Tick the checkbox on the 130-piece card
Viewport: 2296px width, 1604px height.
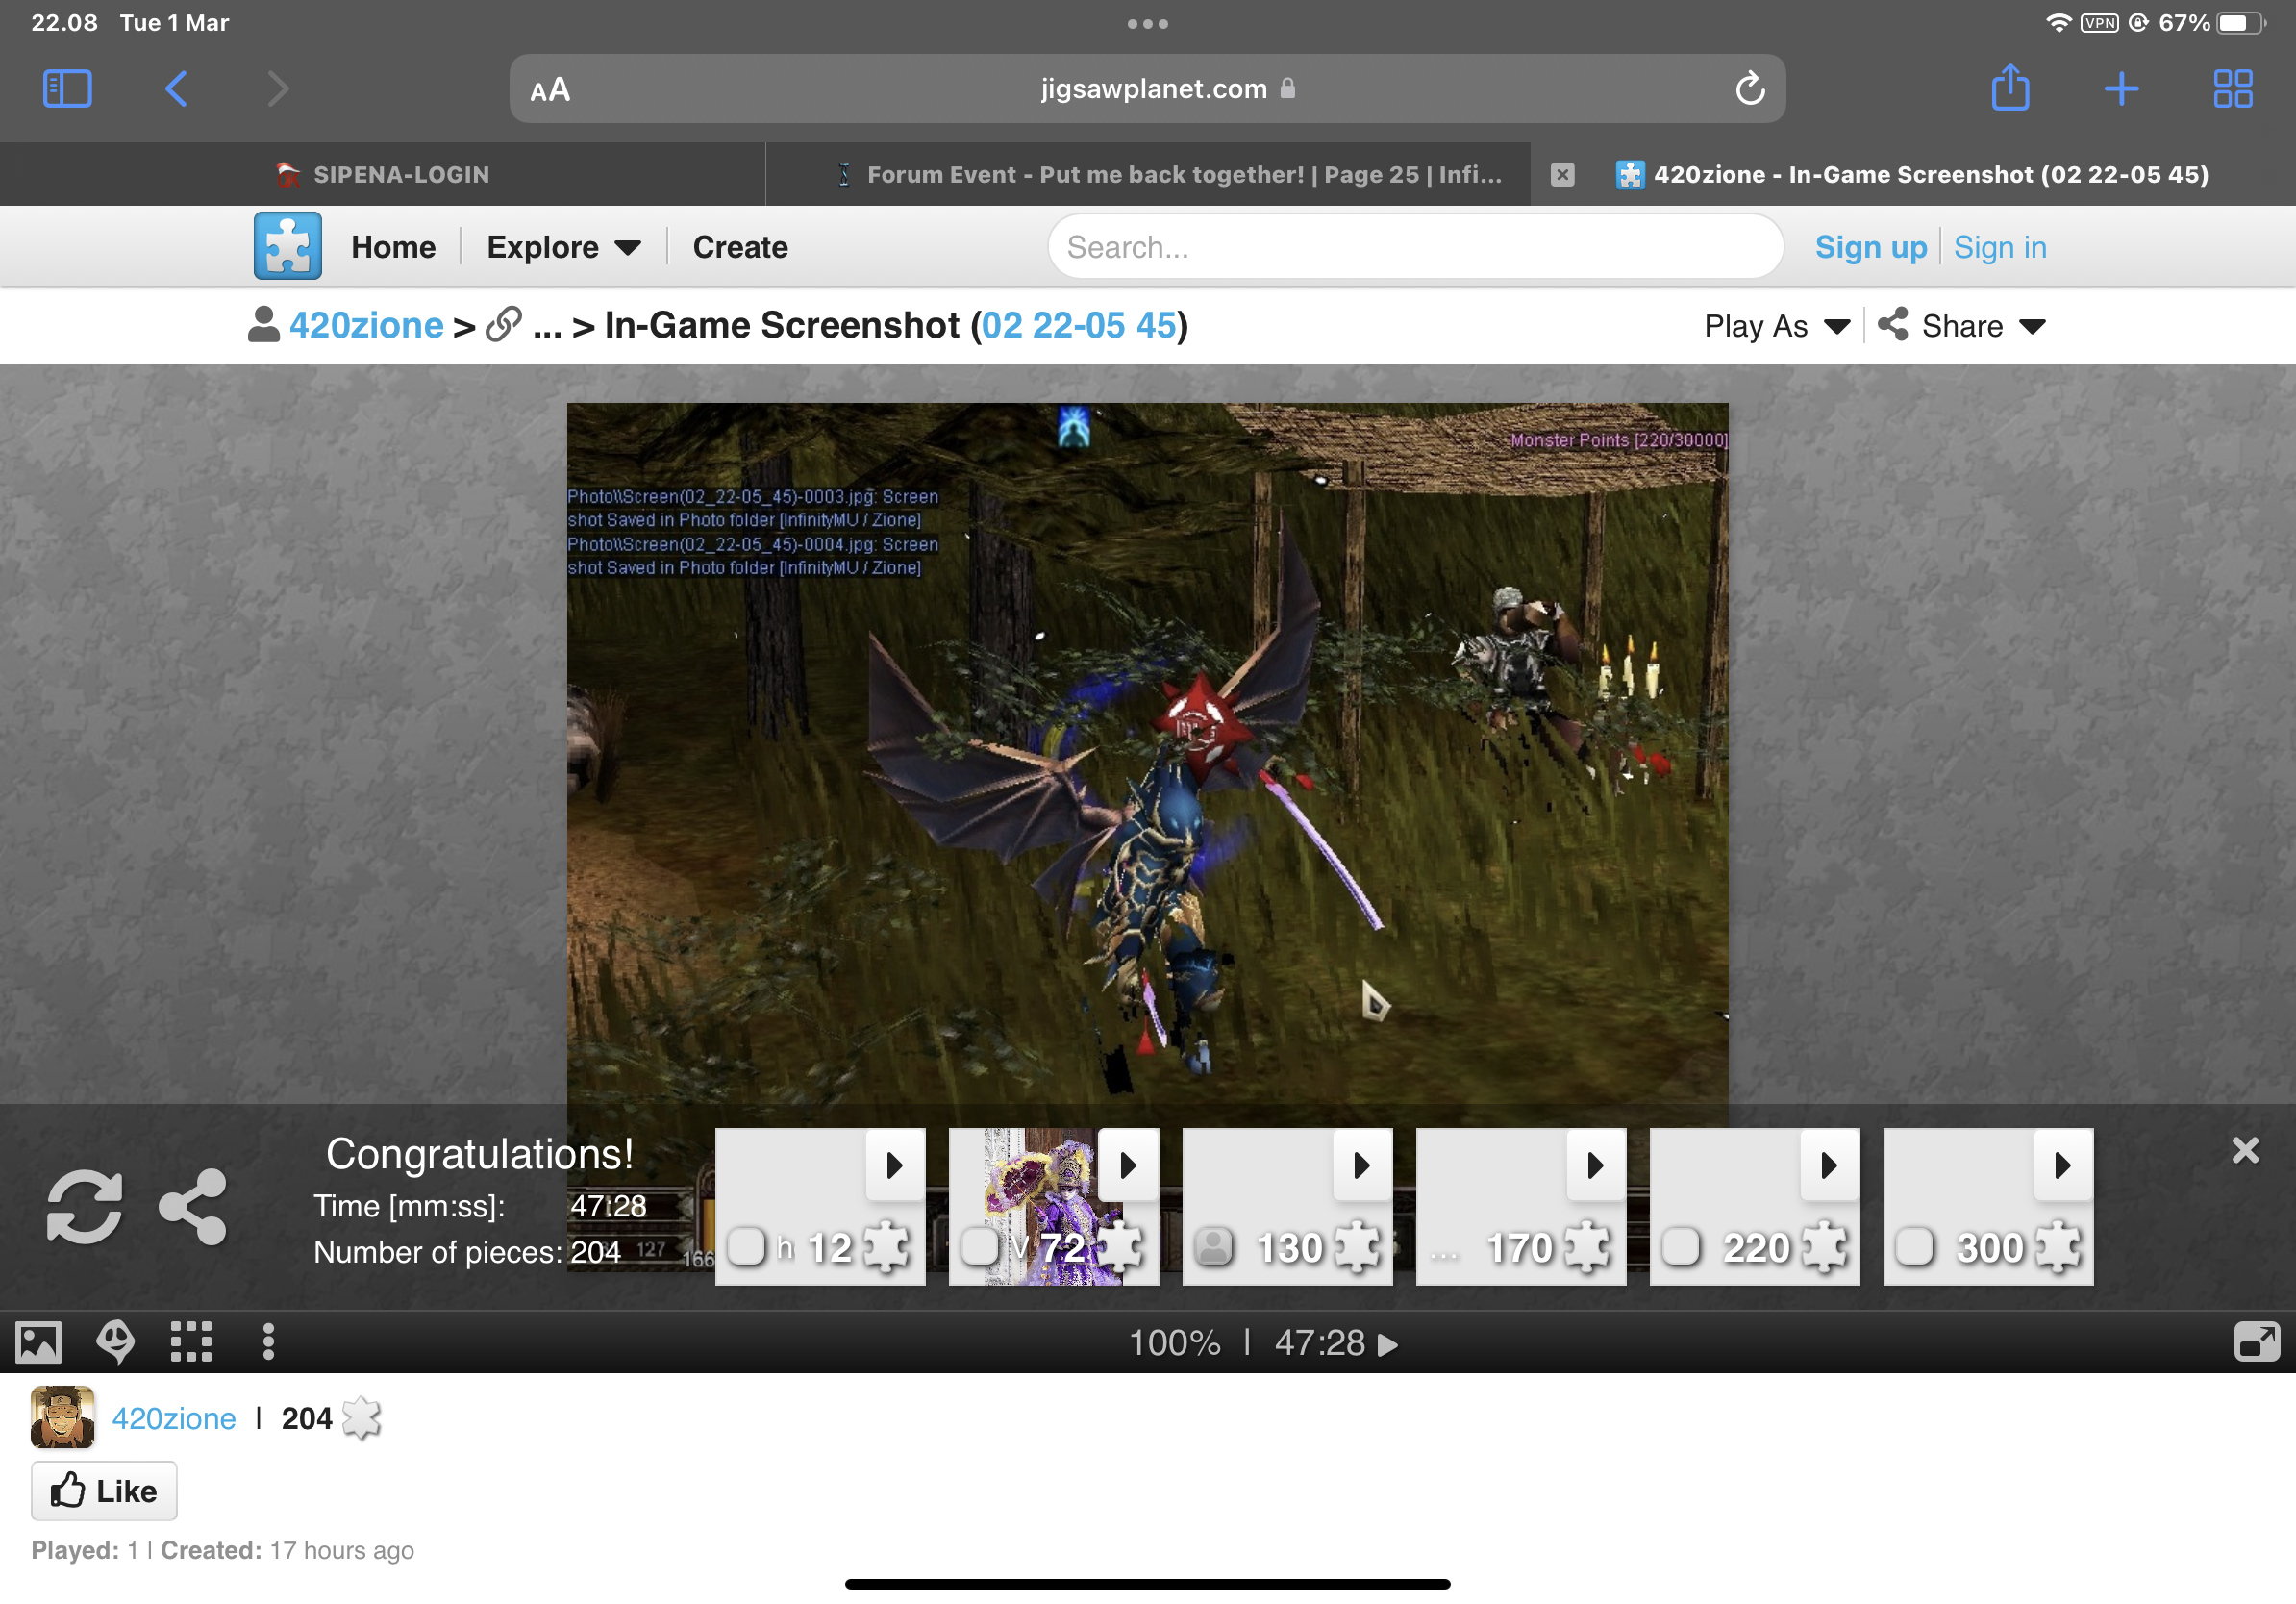(1214, 1247)
